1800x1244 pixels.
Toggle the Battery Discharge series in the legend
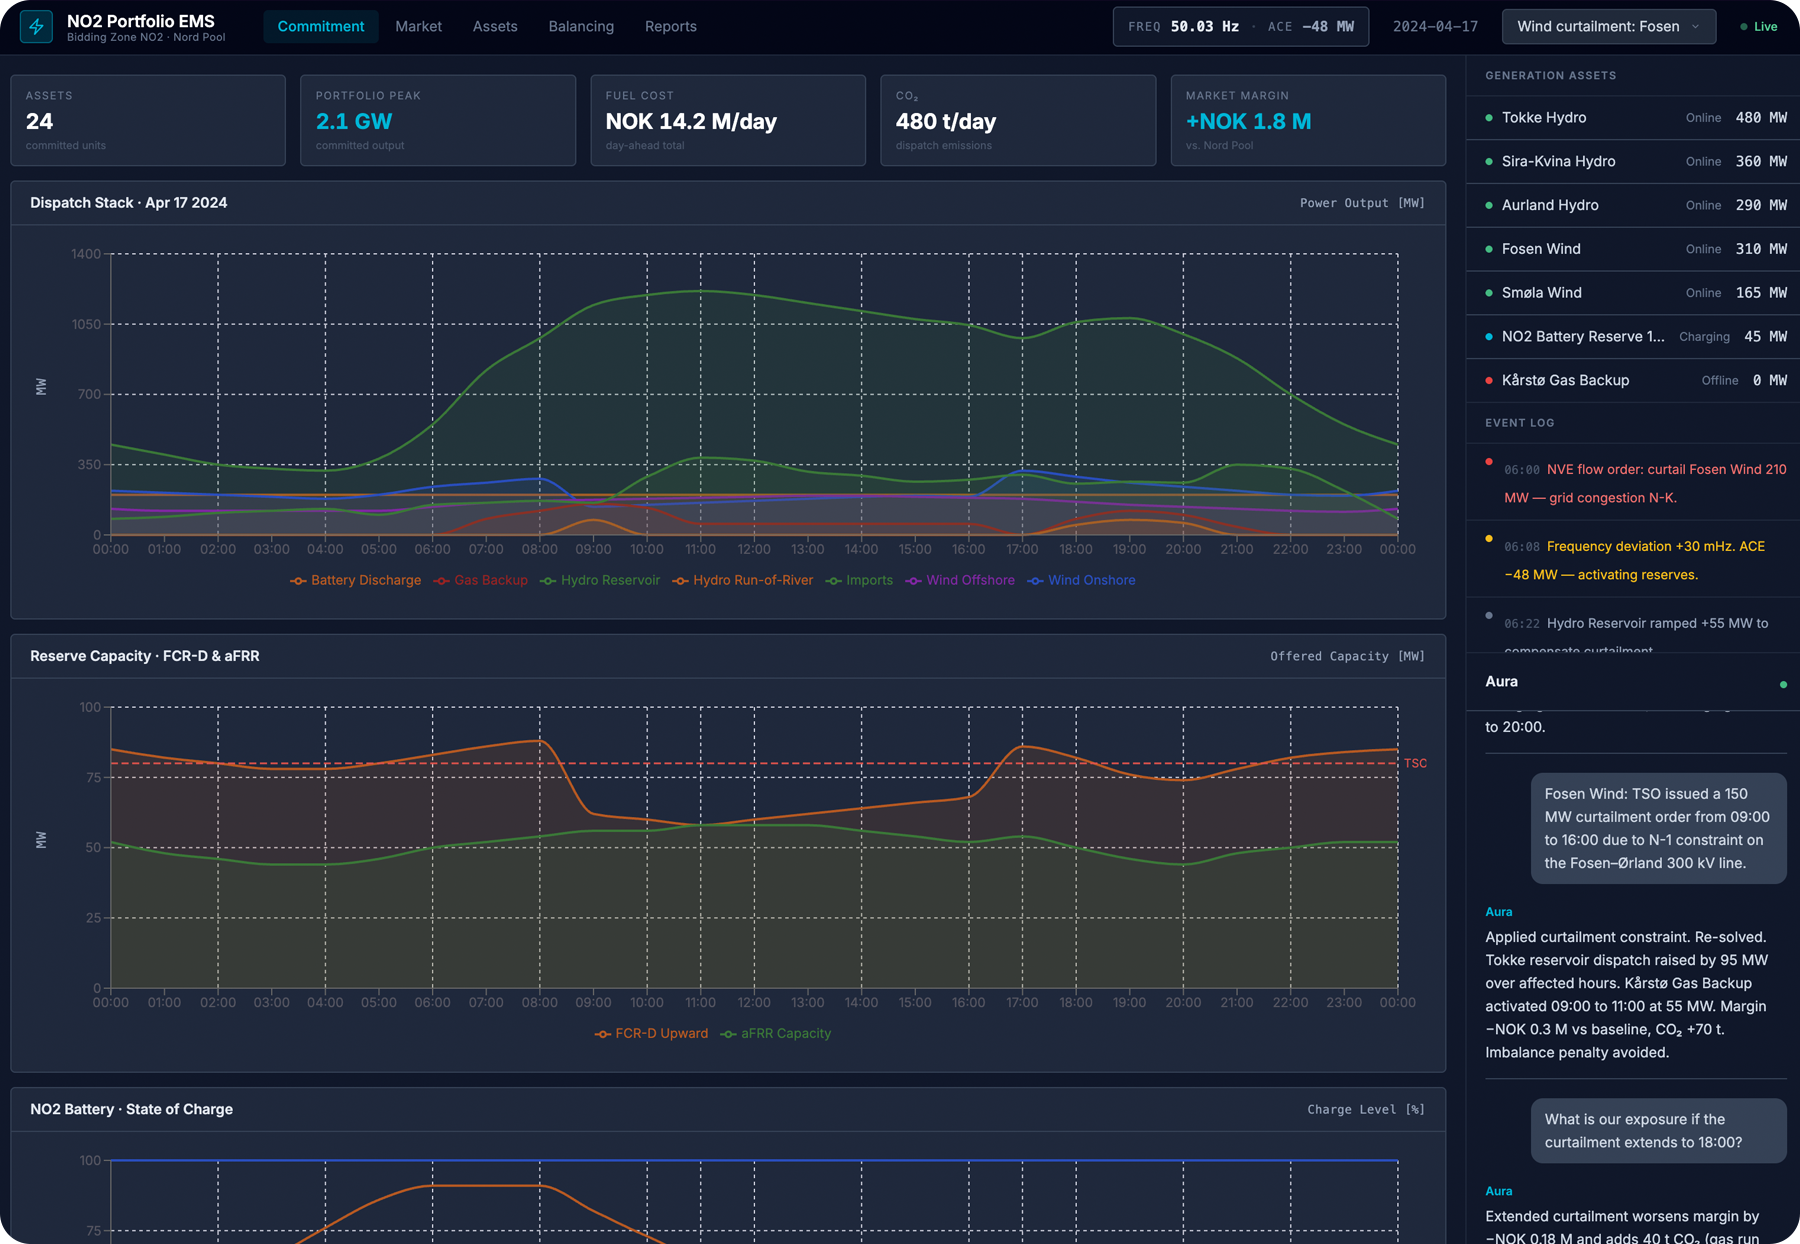pyautogui.click(x=355, y=581)
